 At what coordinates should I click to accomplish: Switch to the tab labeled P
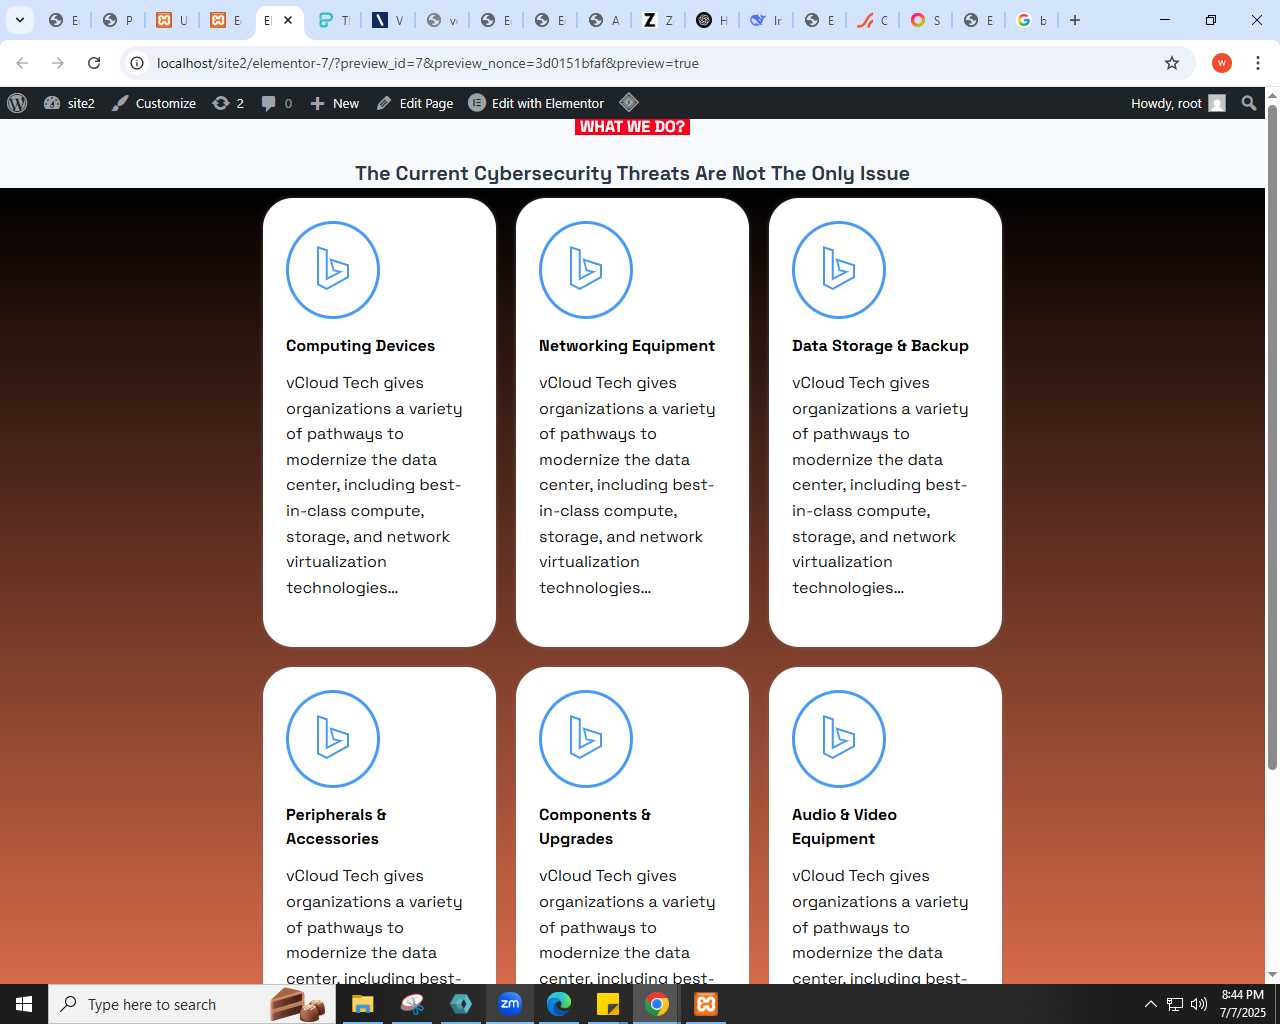click(x=118, y=20)
